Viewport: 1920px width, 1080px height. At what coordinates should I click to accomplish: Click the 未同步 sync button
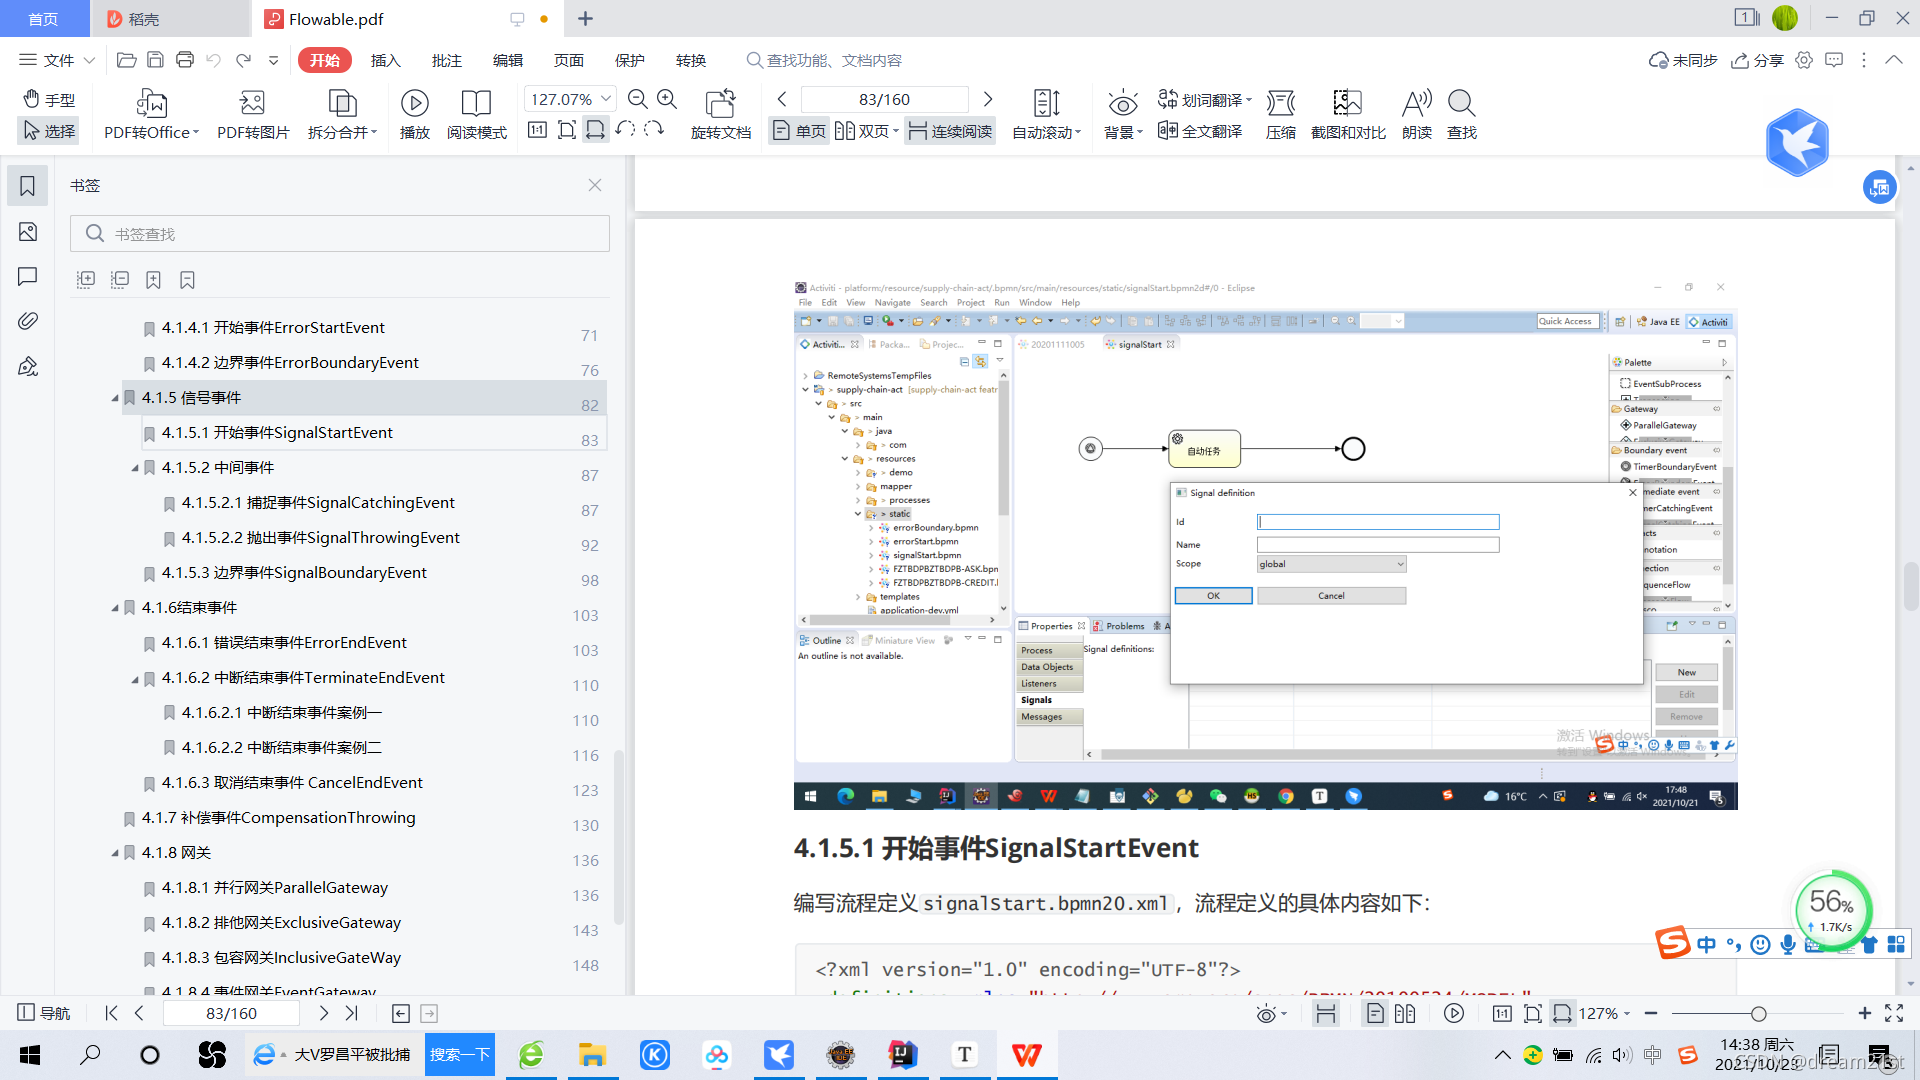1683,60
